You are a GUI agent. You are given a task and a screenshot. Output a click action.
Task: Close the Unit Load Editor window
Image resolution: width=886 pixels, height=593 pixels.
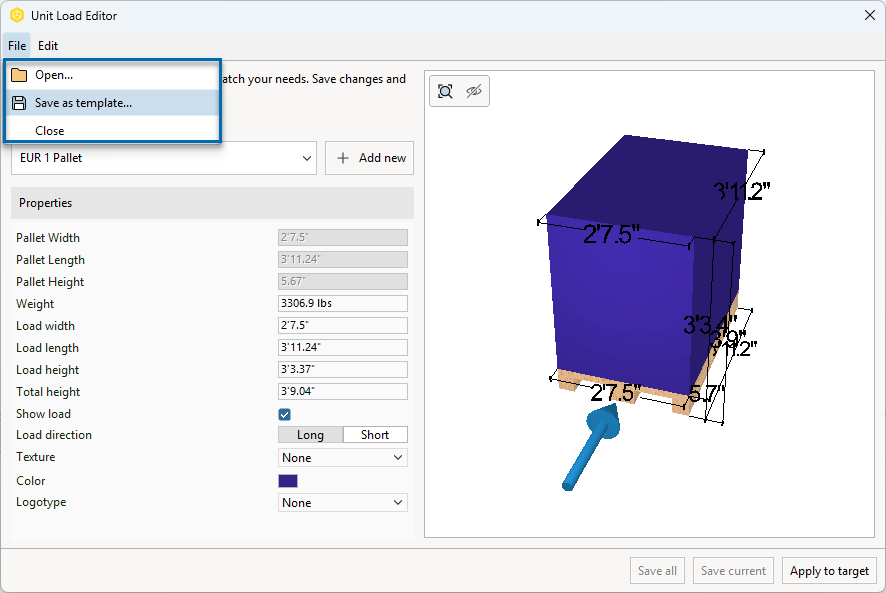pyautogui.click(x=870, y=15)
